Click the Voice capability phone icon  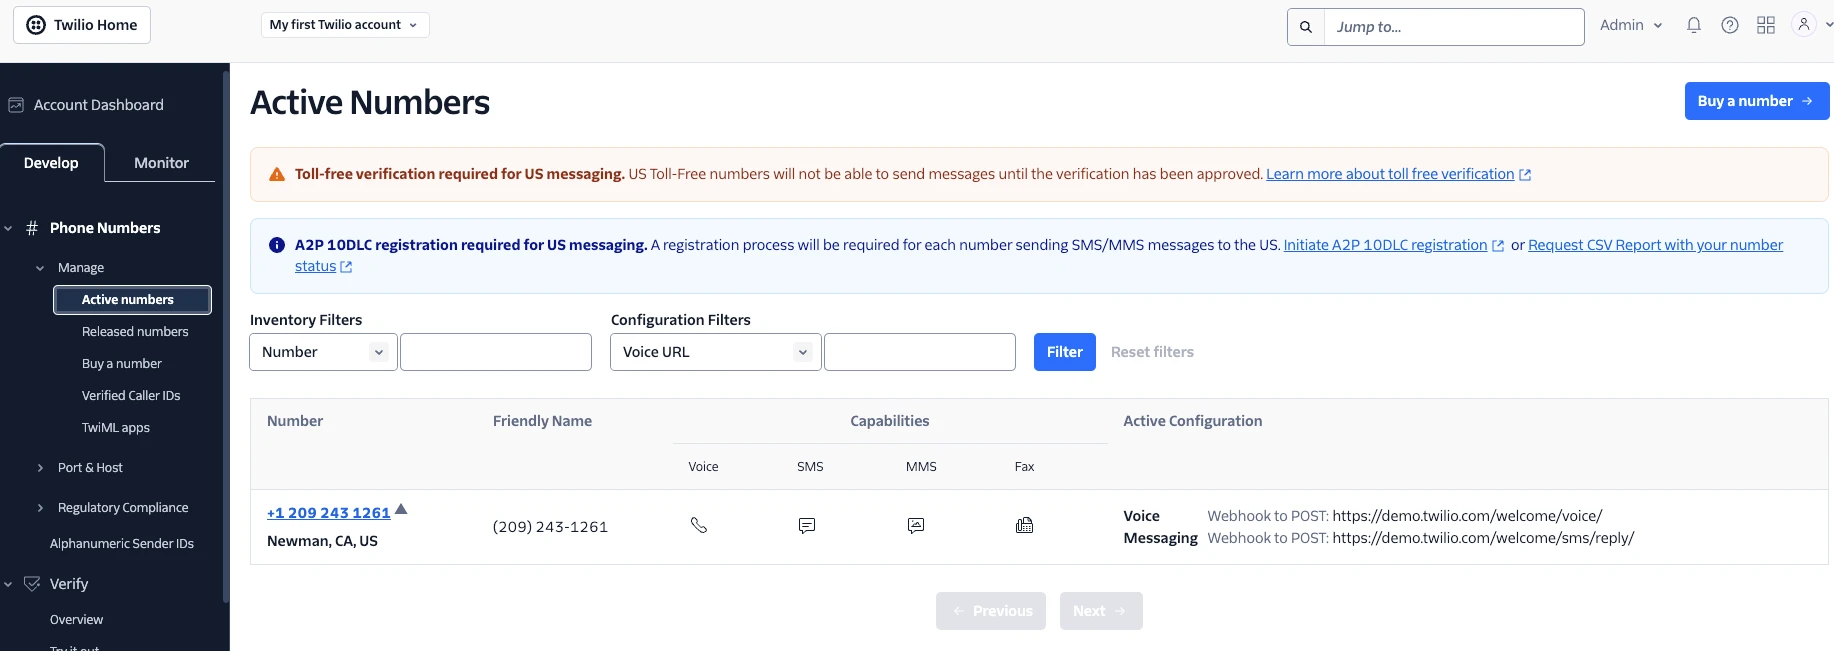699,525
